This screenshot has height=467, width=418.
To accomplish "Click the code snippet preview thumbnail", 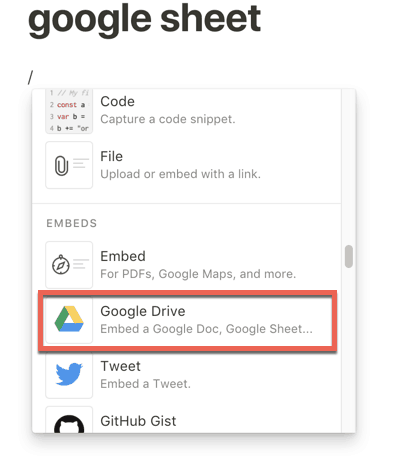I will [x=69, y=111].
